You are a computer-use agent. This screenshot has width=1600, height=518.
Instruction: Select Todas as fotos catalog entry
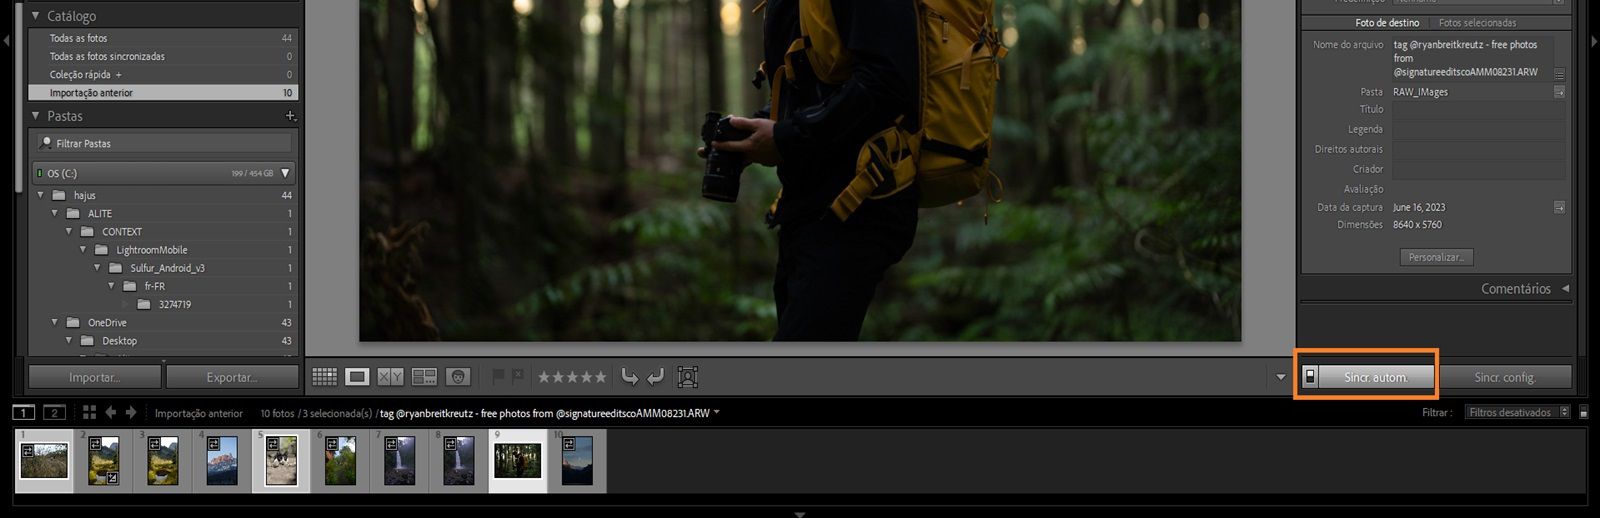(x=163, y=38)
